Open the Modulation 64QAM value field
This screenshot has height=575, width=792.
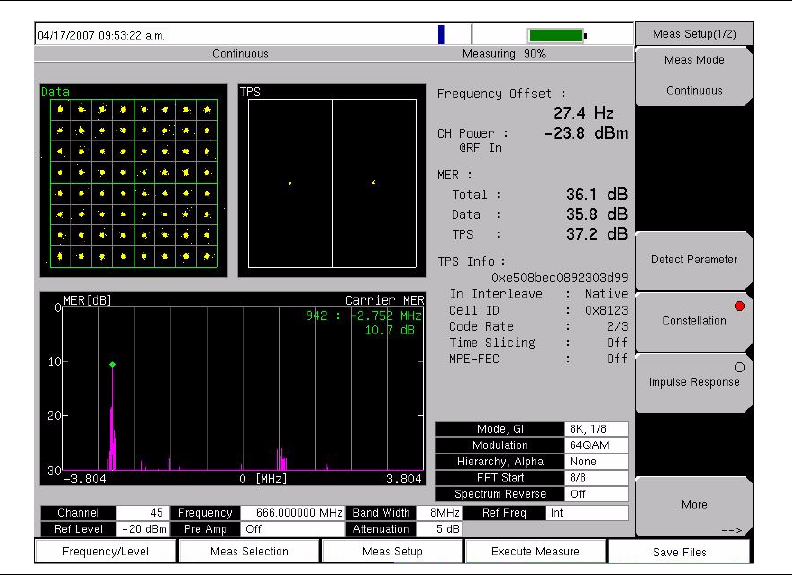pos(596,445)
